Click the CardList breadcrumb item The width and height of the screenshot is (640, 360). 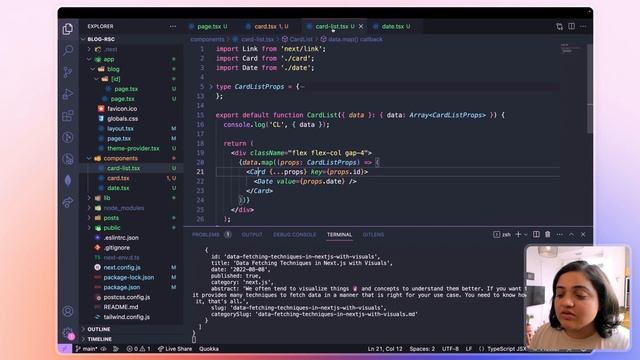[x=301, y=39]
